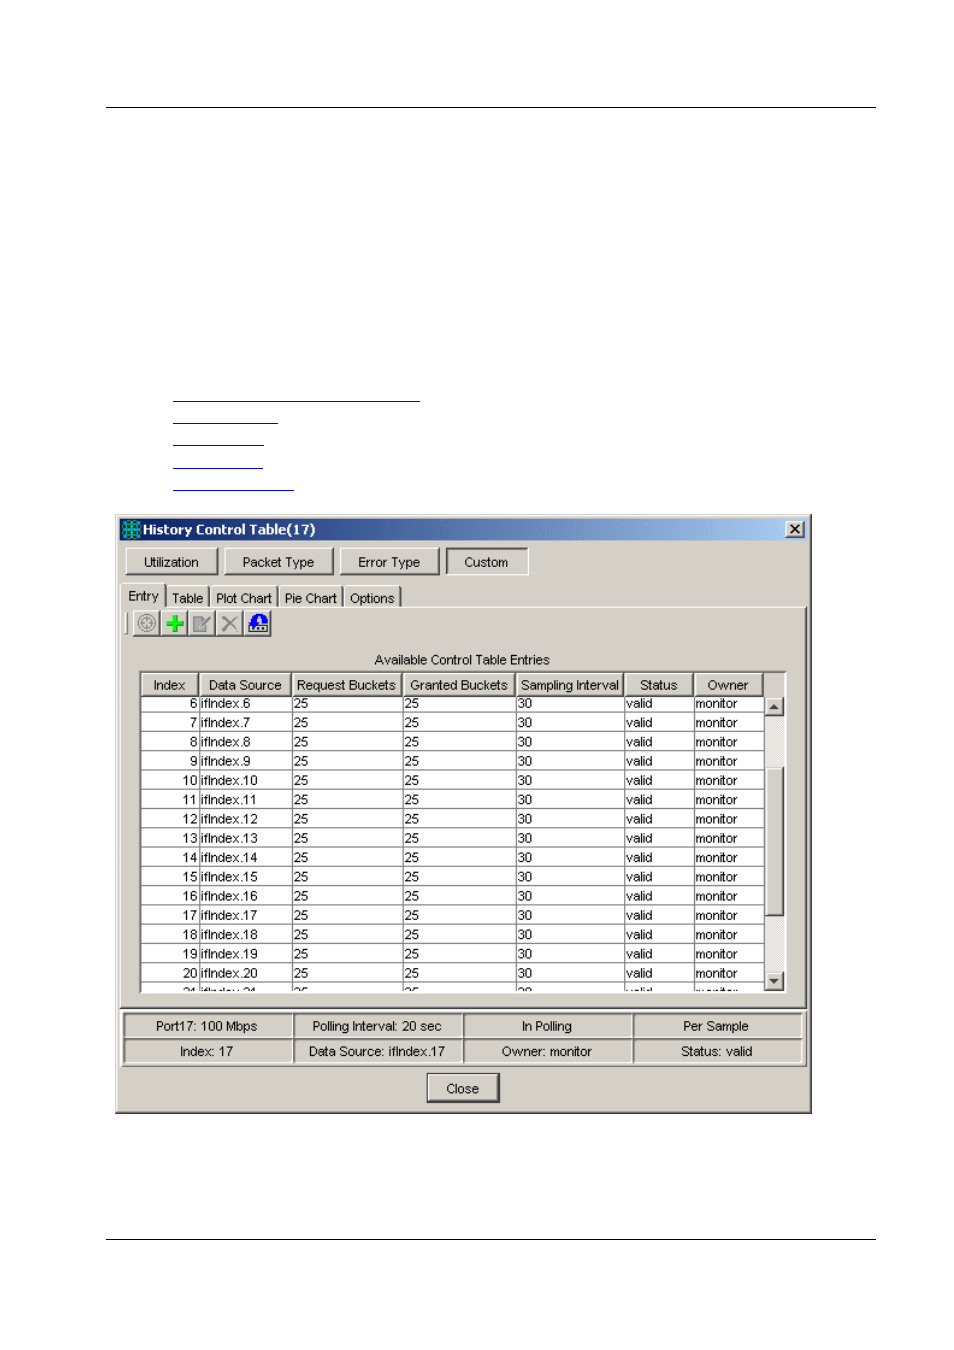The width and height of the screenshot is (954, 1350).
Task: Open the Packet Type view
Action: pos(278,562)
